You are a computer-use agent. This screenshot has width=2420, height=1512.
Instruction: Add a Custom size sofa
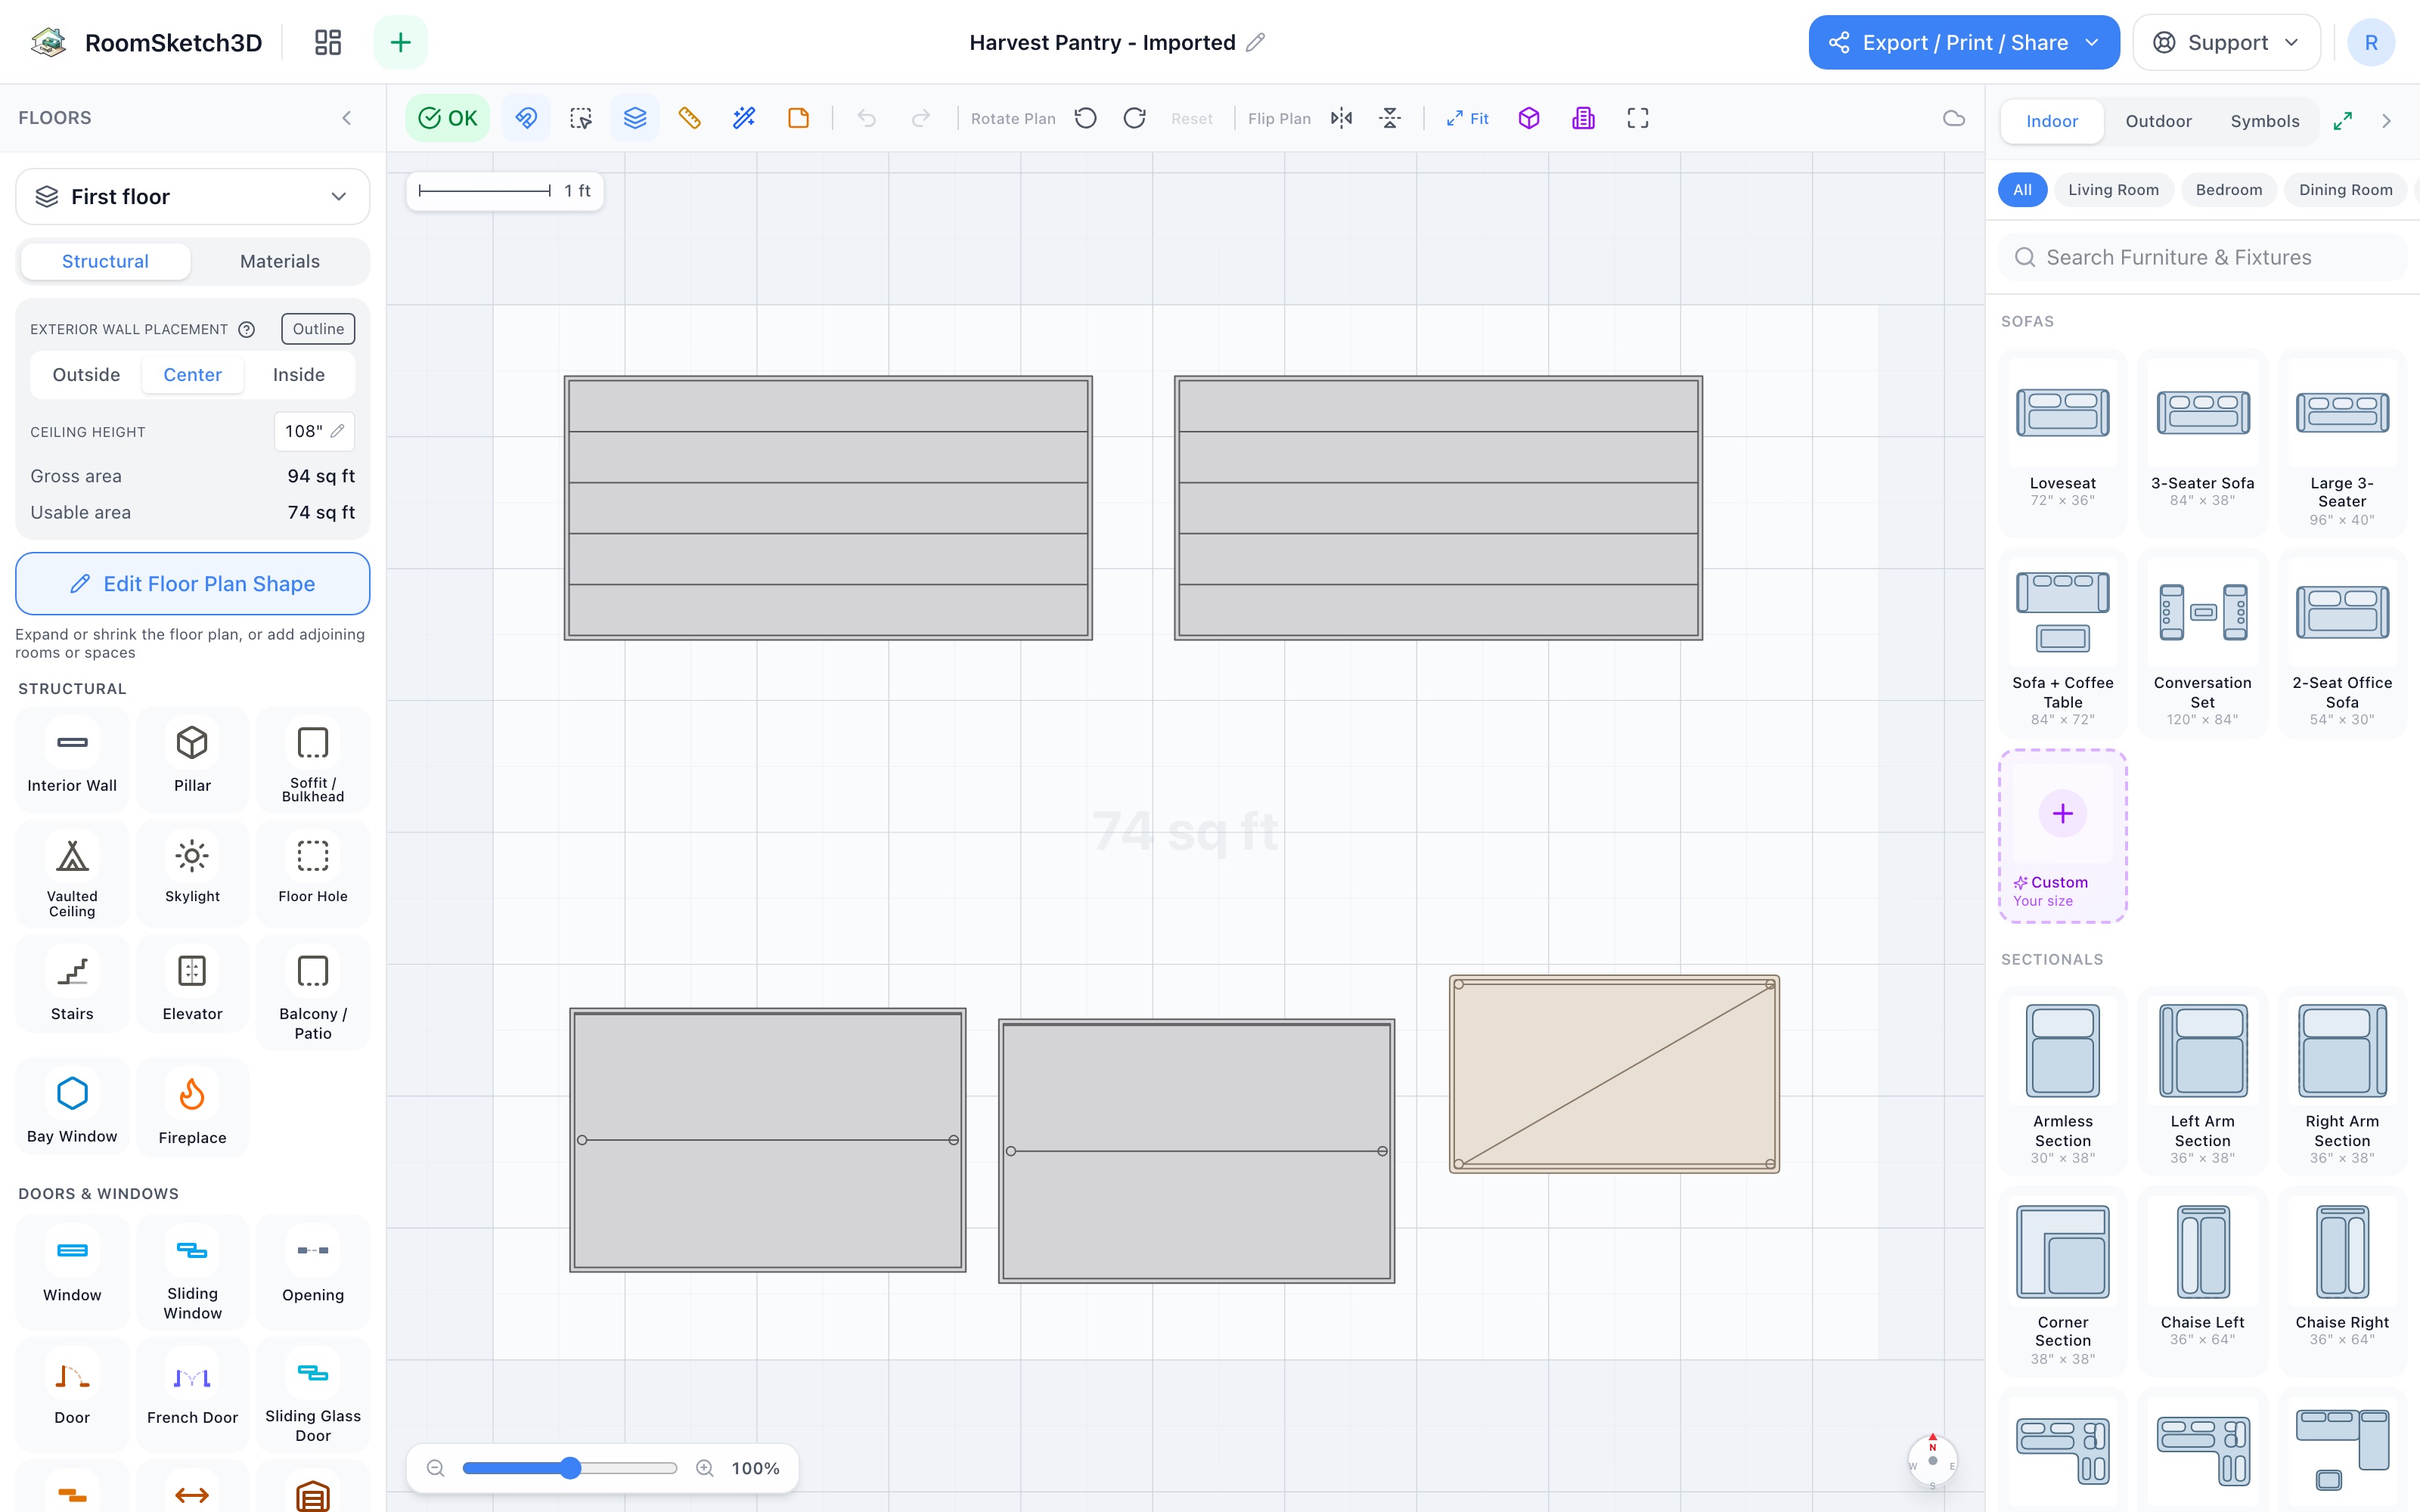coord(2062,836)
